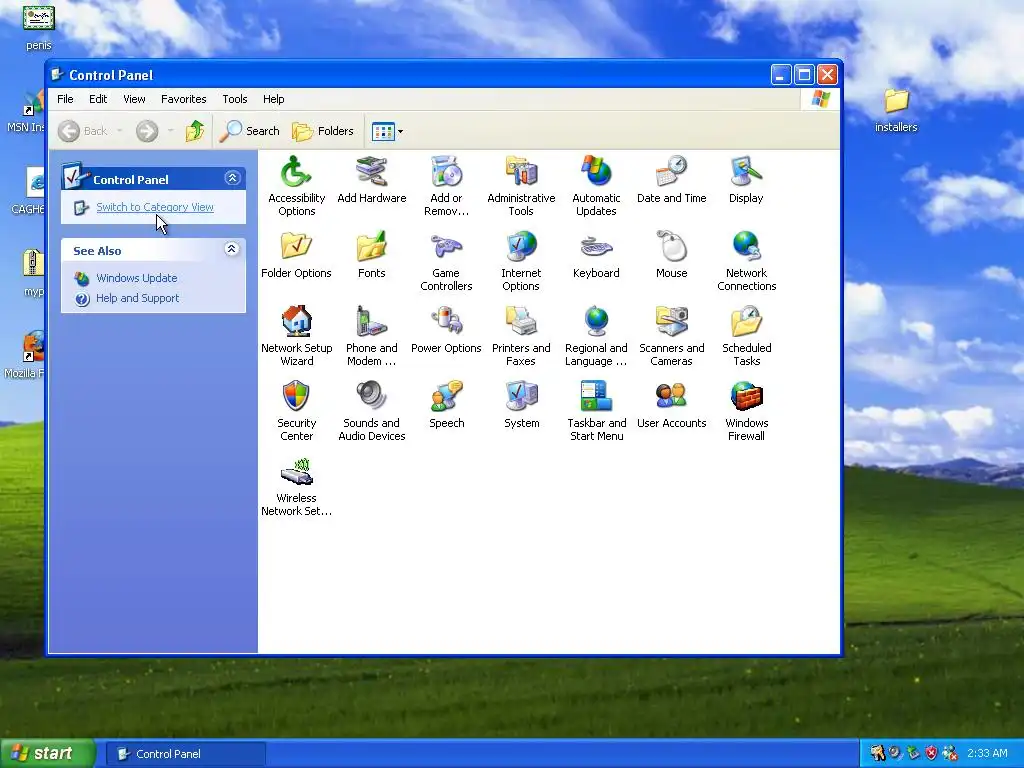Screen dimensions: 1024x768
Task: Maximize the Control Panel window
Action: pos(805,75)
